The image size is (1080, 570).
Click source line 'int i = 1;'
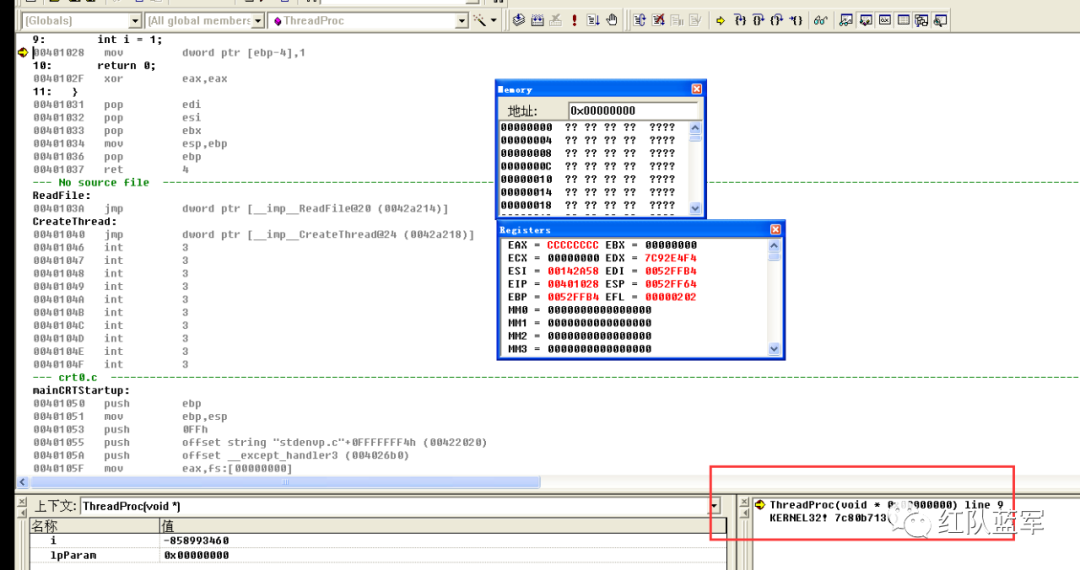129,39
